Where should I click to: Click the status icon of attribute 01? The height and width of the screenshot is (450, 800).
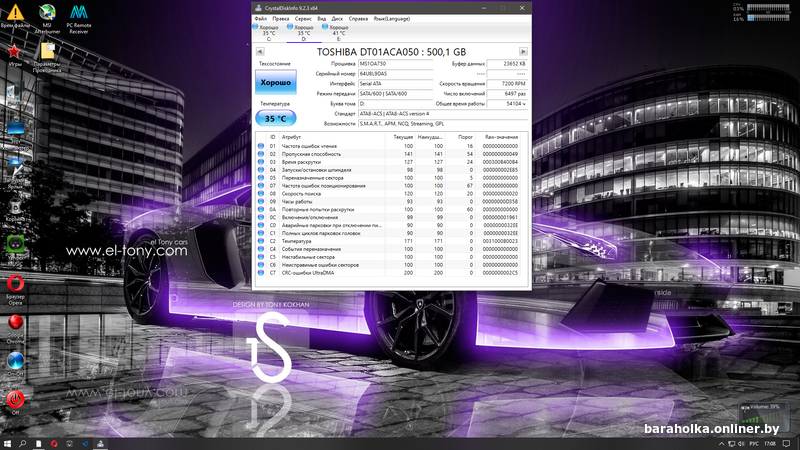(x=261, y=146)
